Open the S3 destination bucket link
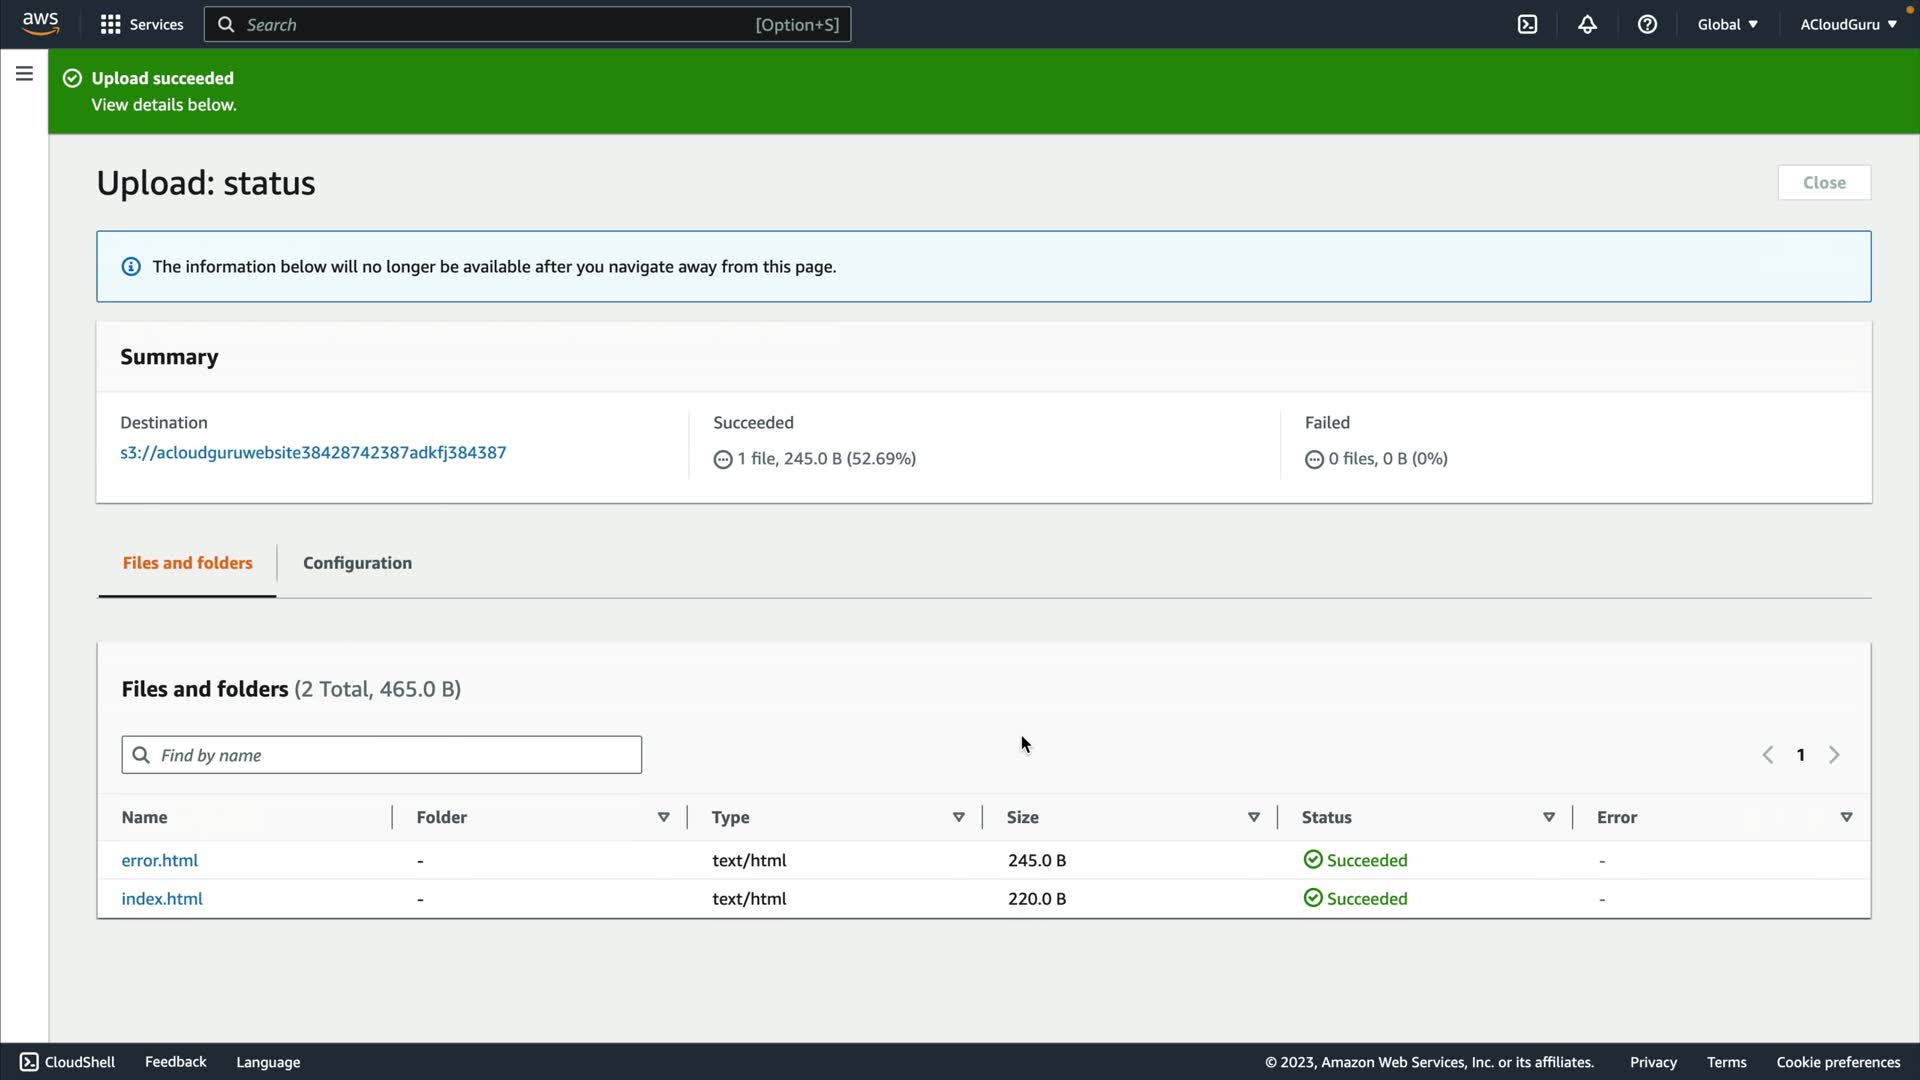Viewport: 1920px width, 1080px height. pyautogui.click(x=313, y=452)
